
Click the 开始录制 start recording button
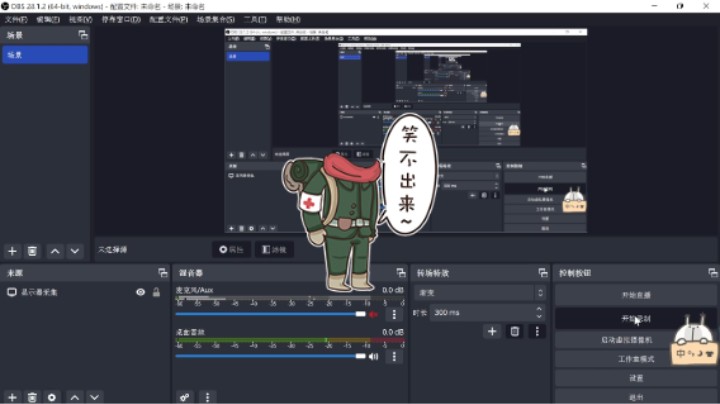[x=636, y=318]
